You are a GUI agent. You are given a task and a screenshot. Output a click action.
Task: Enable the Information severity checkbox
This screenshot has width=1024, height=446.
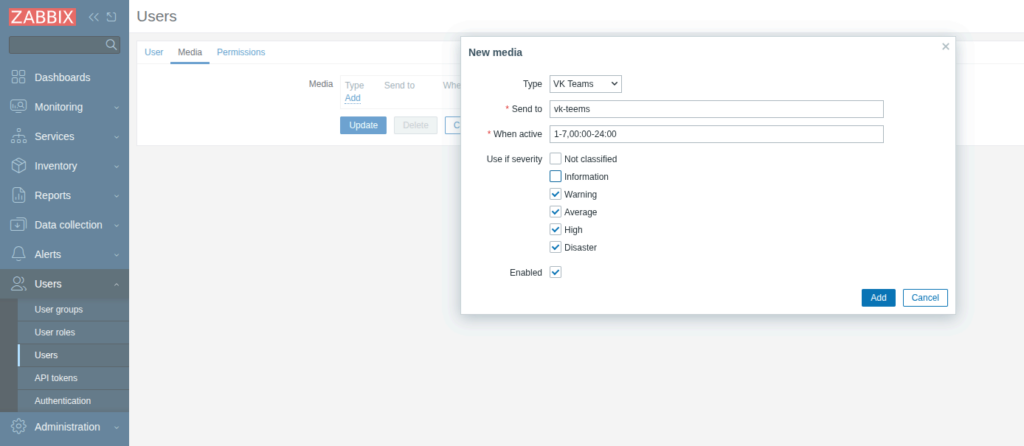click(x=556, y=176)
